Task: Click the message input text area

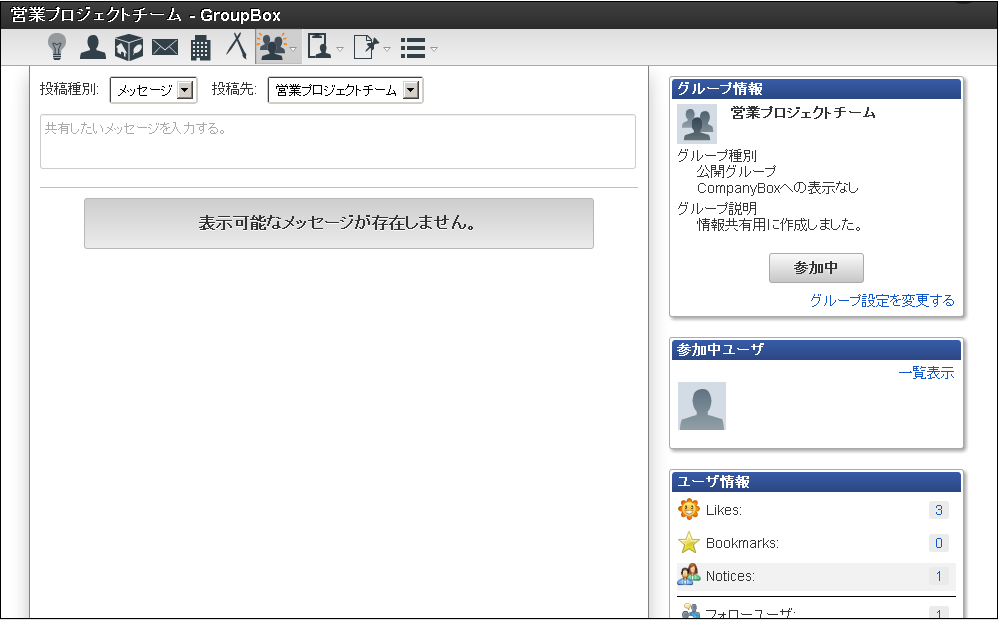Action: [337, 142]
